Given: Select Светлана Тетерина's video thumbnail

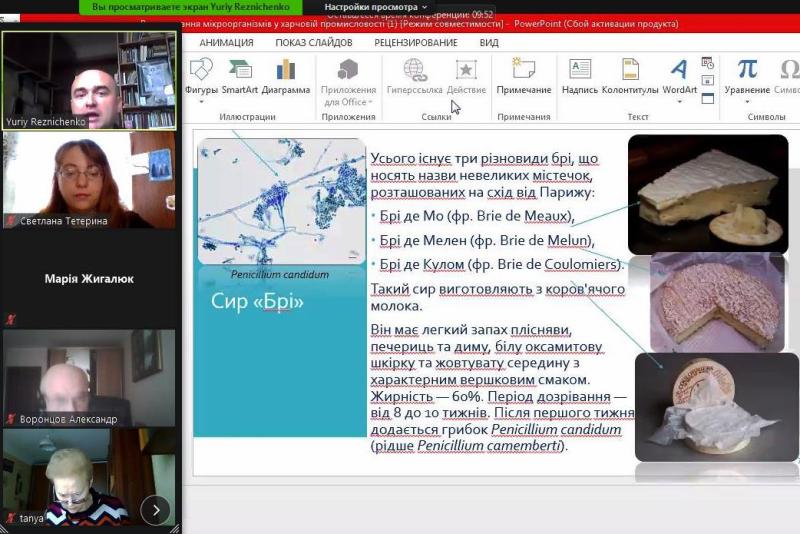Looking at the screenshot, I should 90,180.
